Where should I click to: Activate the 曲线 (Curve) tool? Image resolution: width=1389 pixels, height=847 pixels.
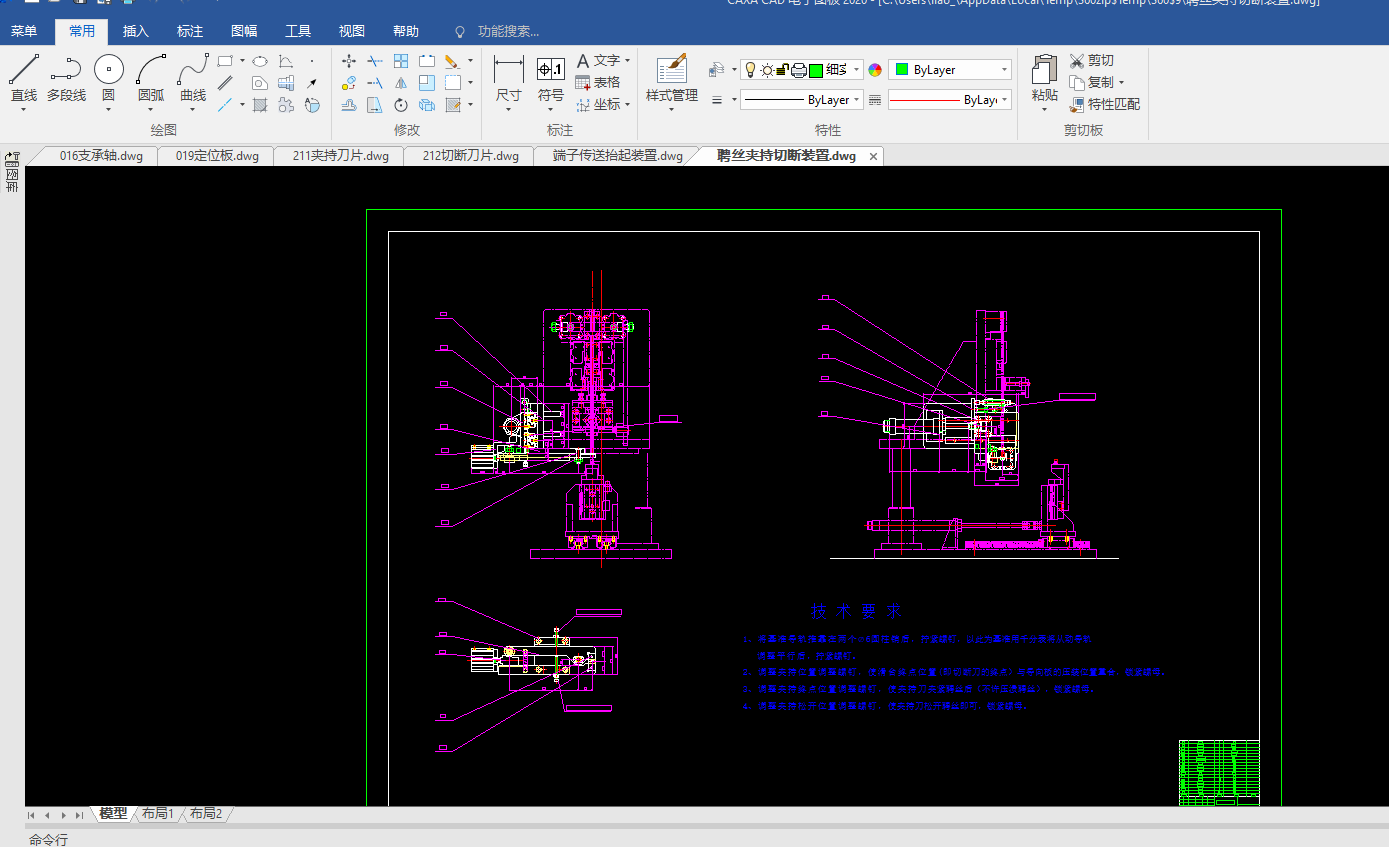tap(193, 78)
